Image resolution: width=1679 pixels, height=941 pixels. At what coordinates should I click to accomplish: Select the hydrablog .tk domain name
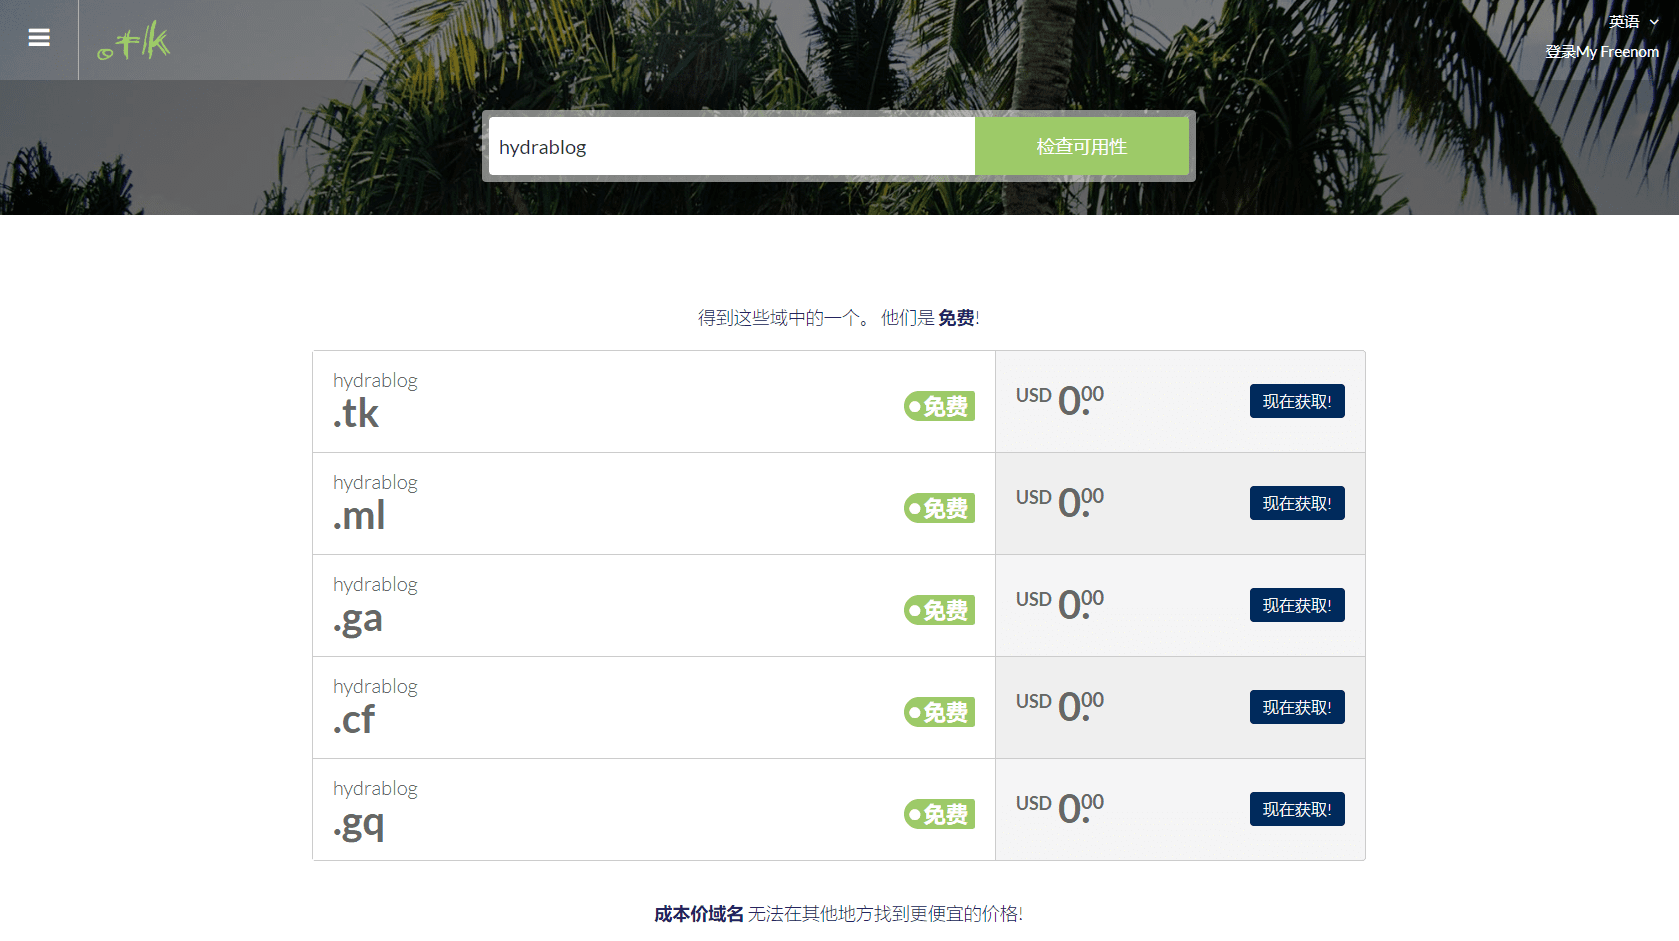pyautogui.click(x=375, y=400)
